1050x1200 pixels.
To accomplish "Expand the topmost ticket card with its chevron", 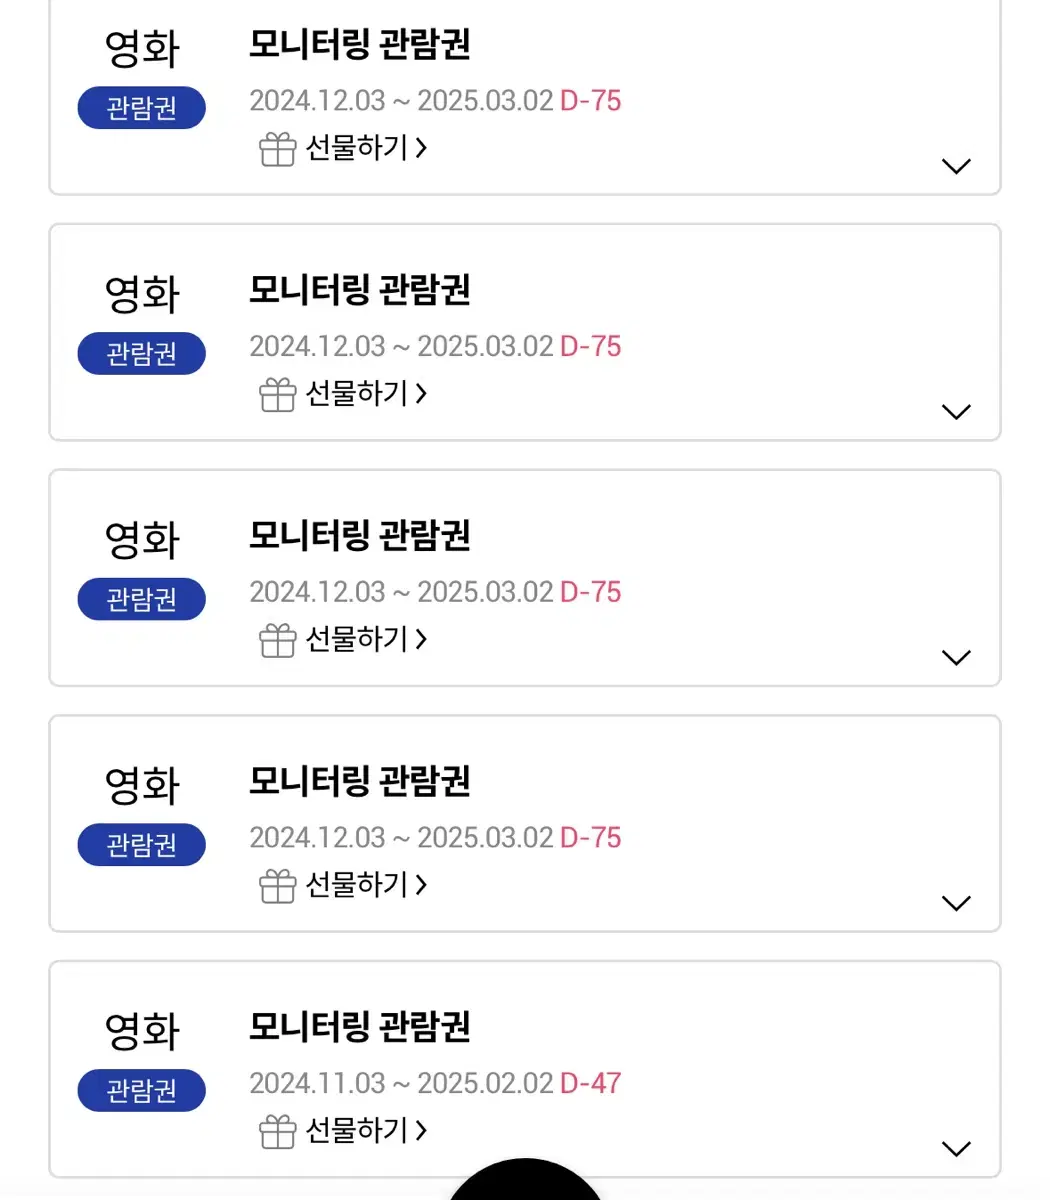I will (957, 166).
